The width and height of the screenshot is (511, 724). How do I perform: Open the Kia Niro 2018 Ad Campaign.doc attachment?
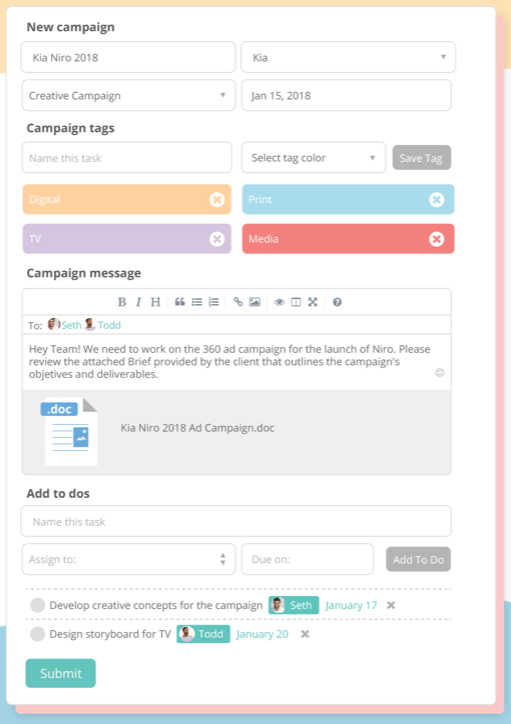click(197, 428)
